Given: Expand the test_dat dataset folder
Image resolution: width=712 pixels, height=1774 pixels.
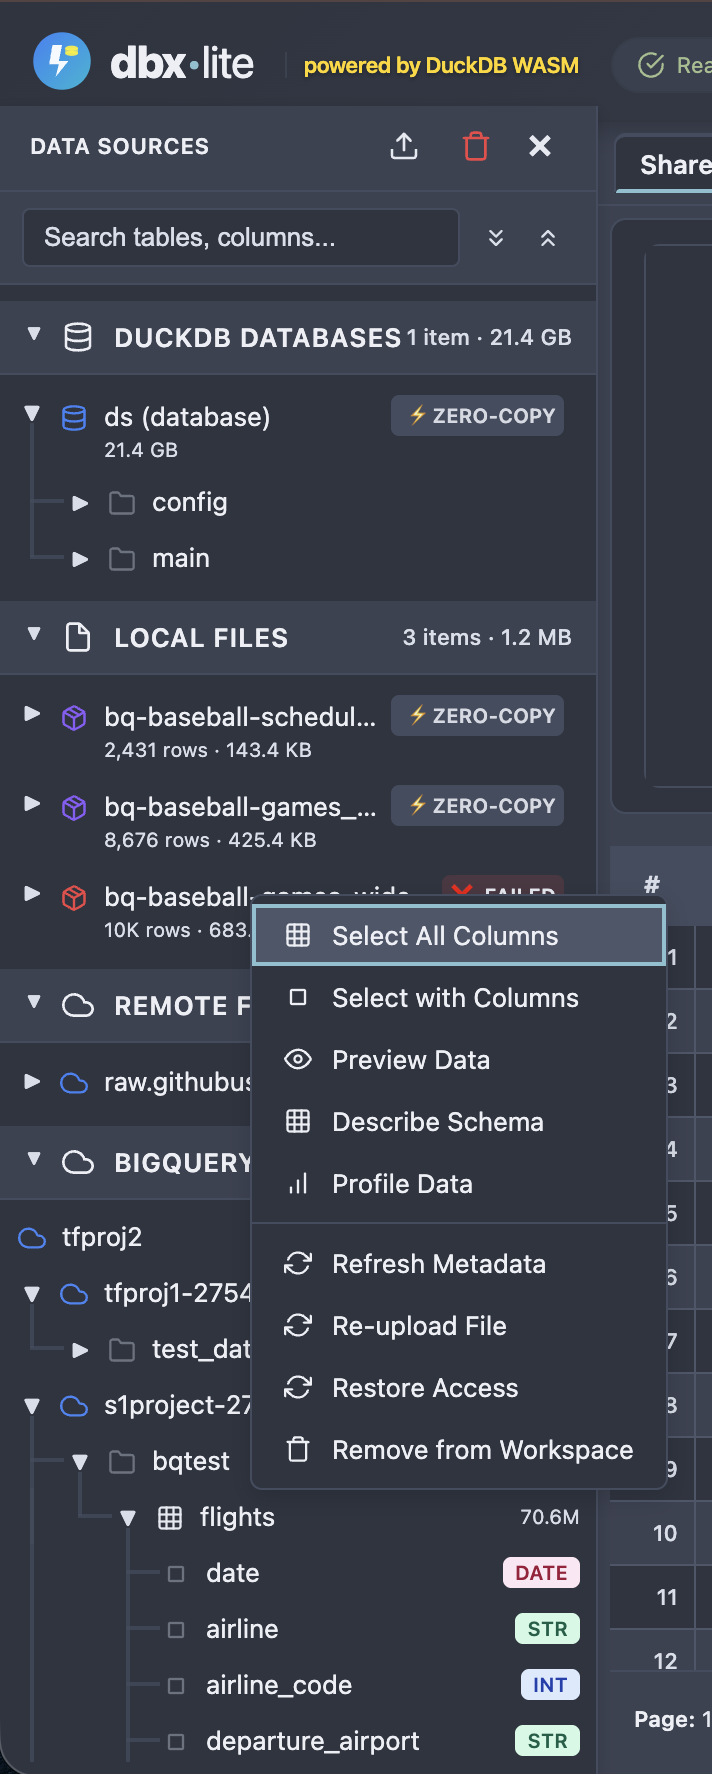Looking at the screenshot, I should click(80, 1351).
